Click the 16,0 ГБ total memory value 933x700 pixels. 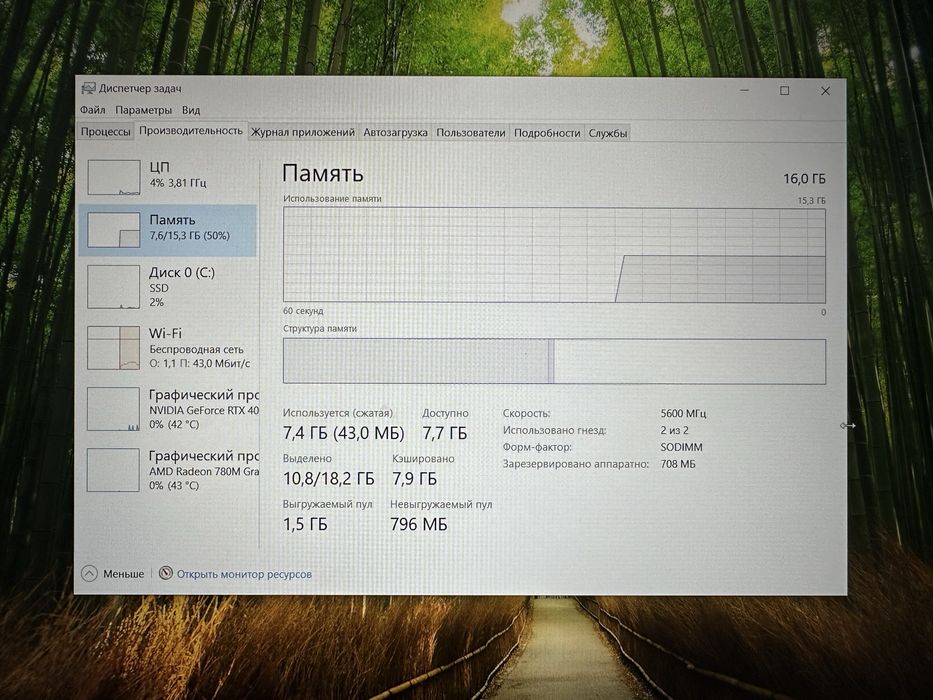[x=804, y=179]
